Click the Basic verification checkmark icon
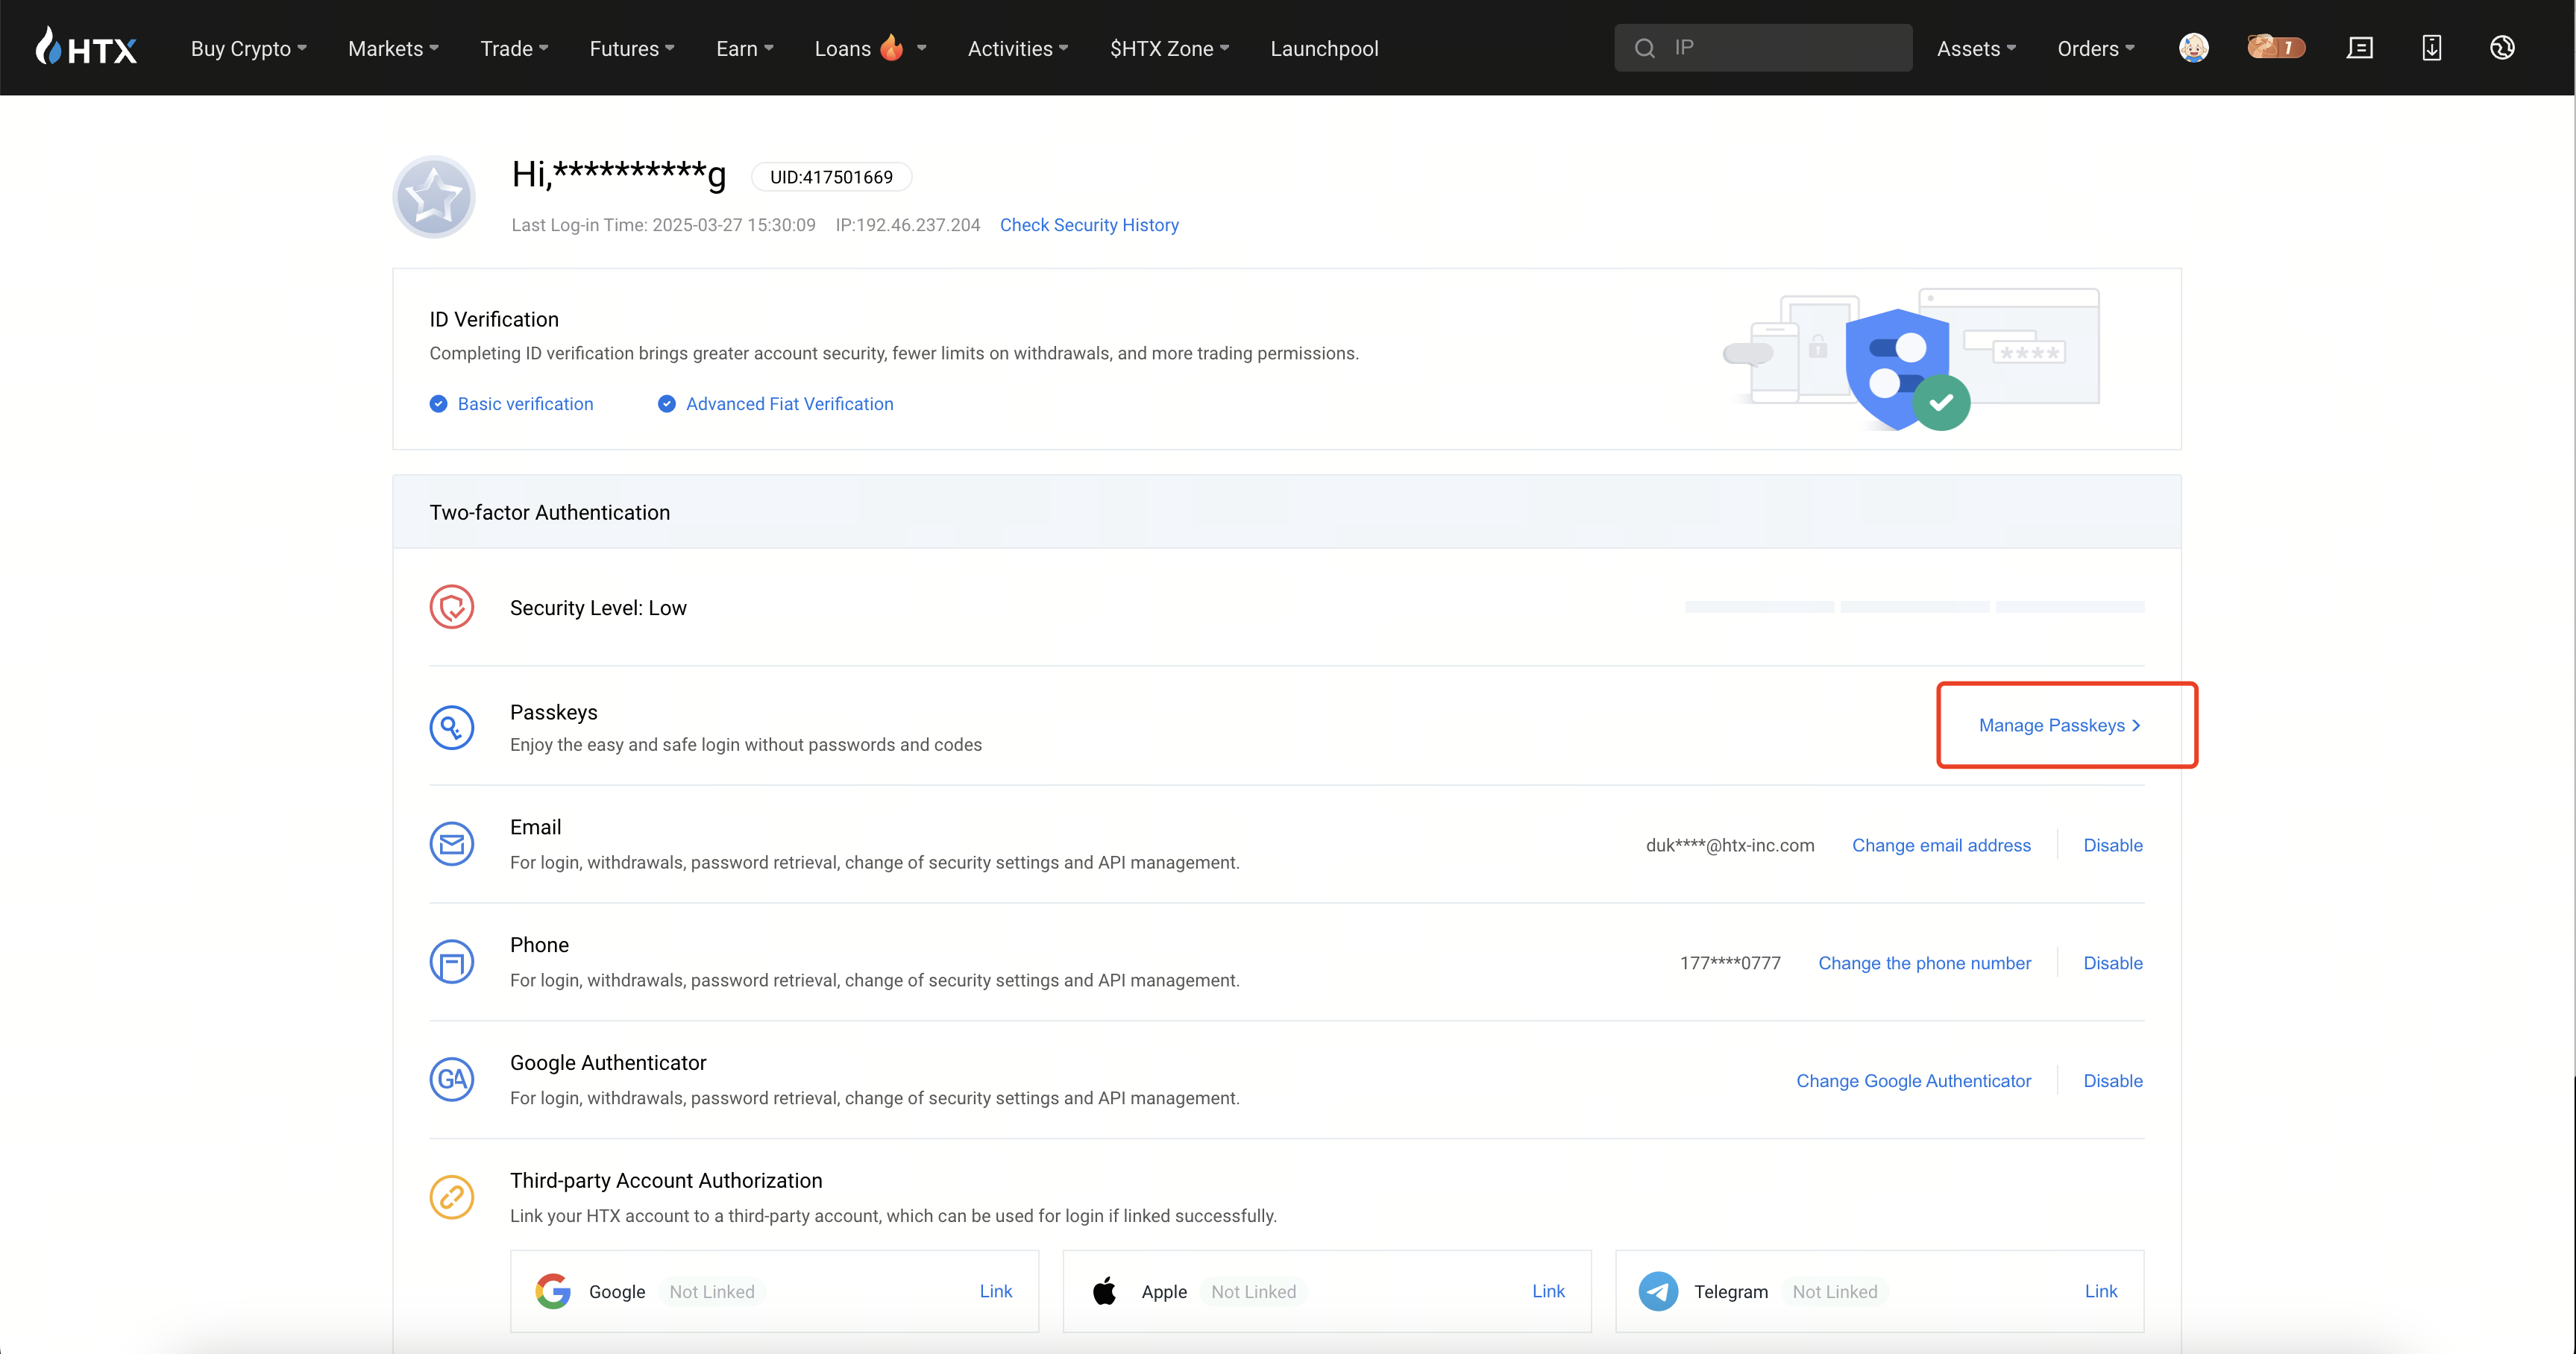Screen dimensions: 2576x1354 [438, 404]
